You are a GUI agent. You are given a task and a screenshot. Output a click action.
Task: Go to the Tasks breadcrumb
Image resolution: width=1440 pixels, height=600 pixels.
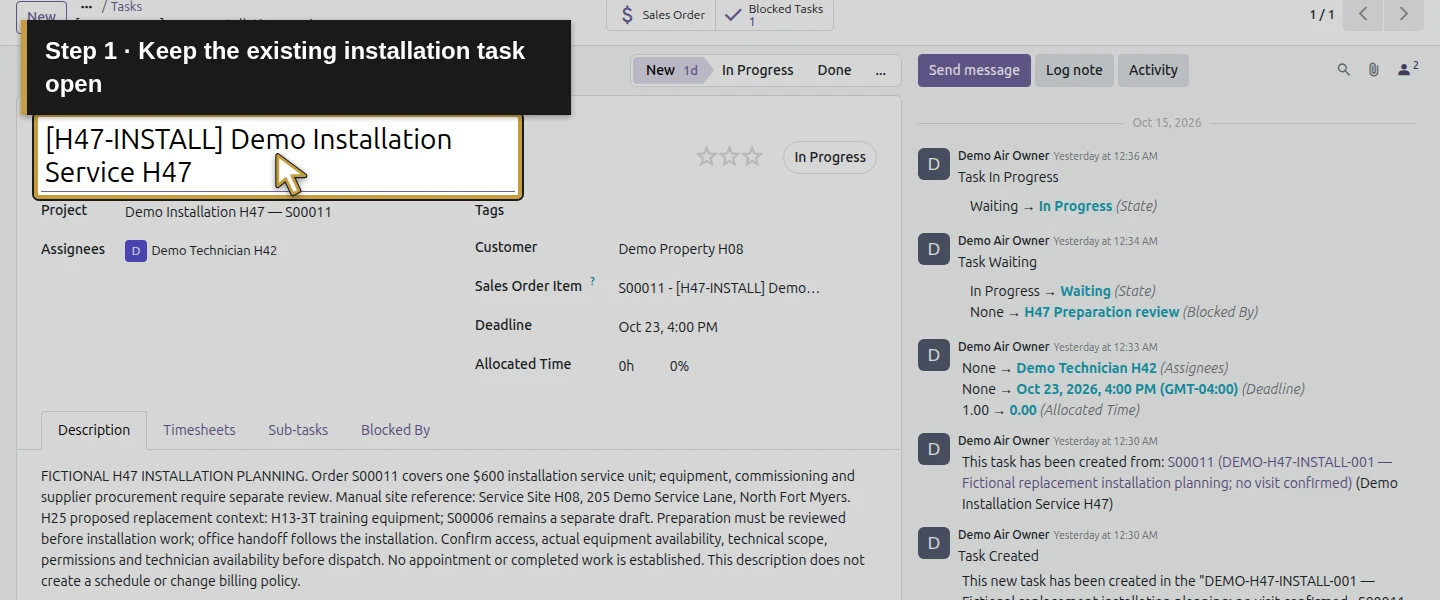(126, 7)
